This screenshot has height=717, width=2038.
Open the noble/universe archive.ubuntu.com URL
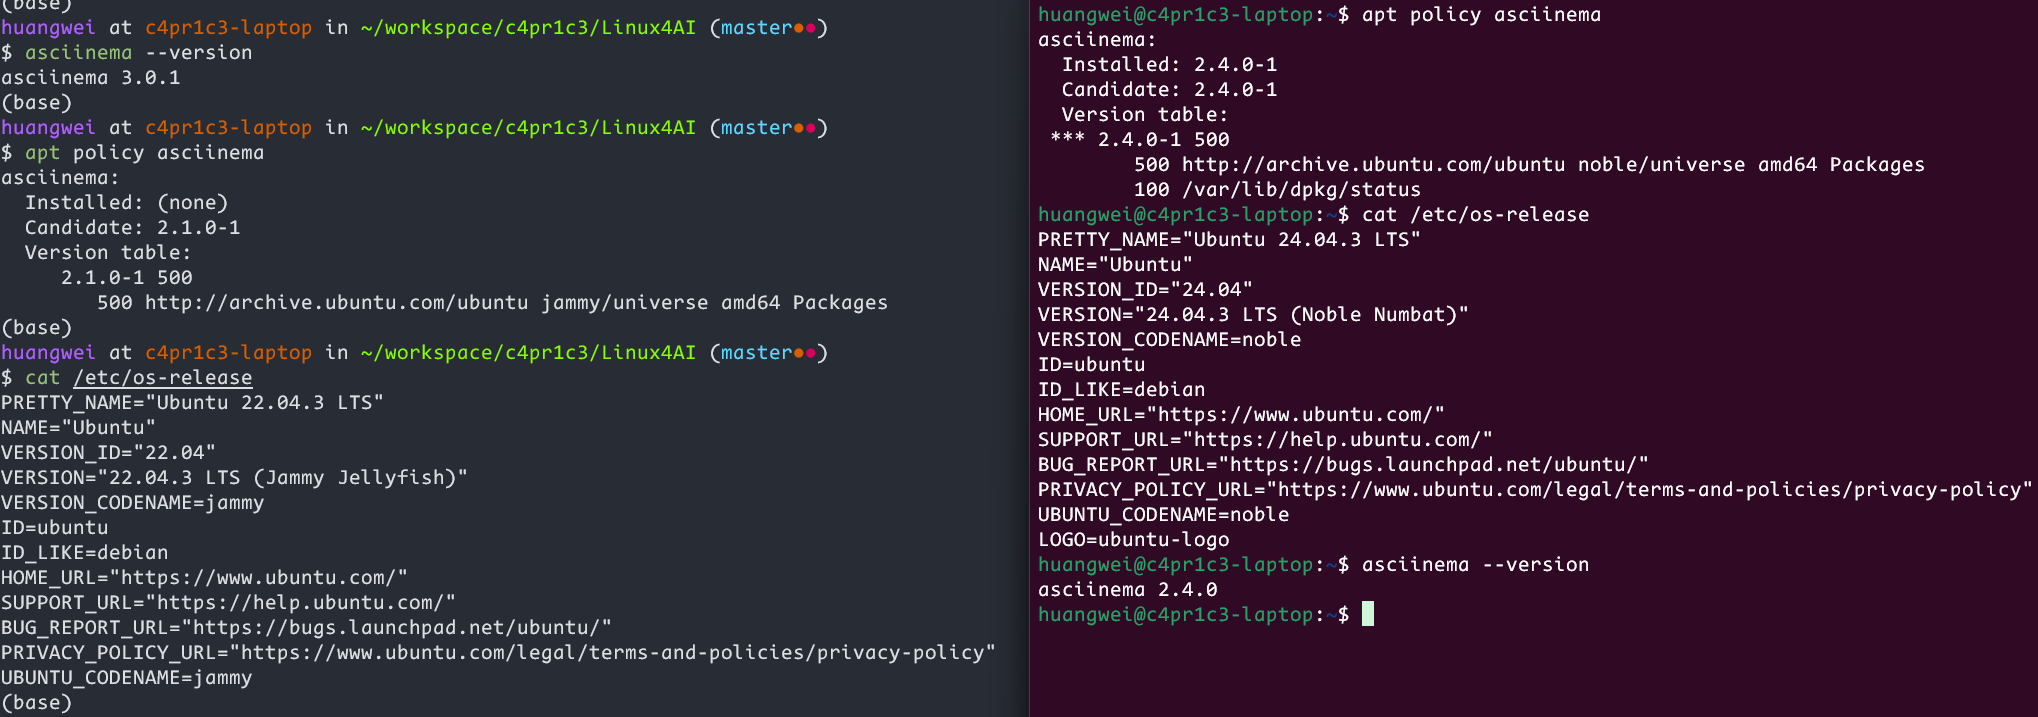[1373, 164]
